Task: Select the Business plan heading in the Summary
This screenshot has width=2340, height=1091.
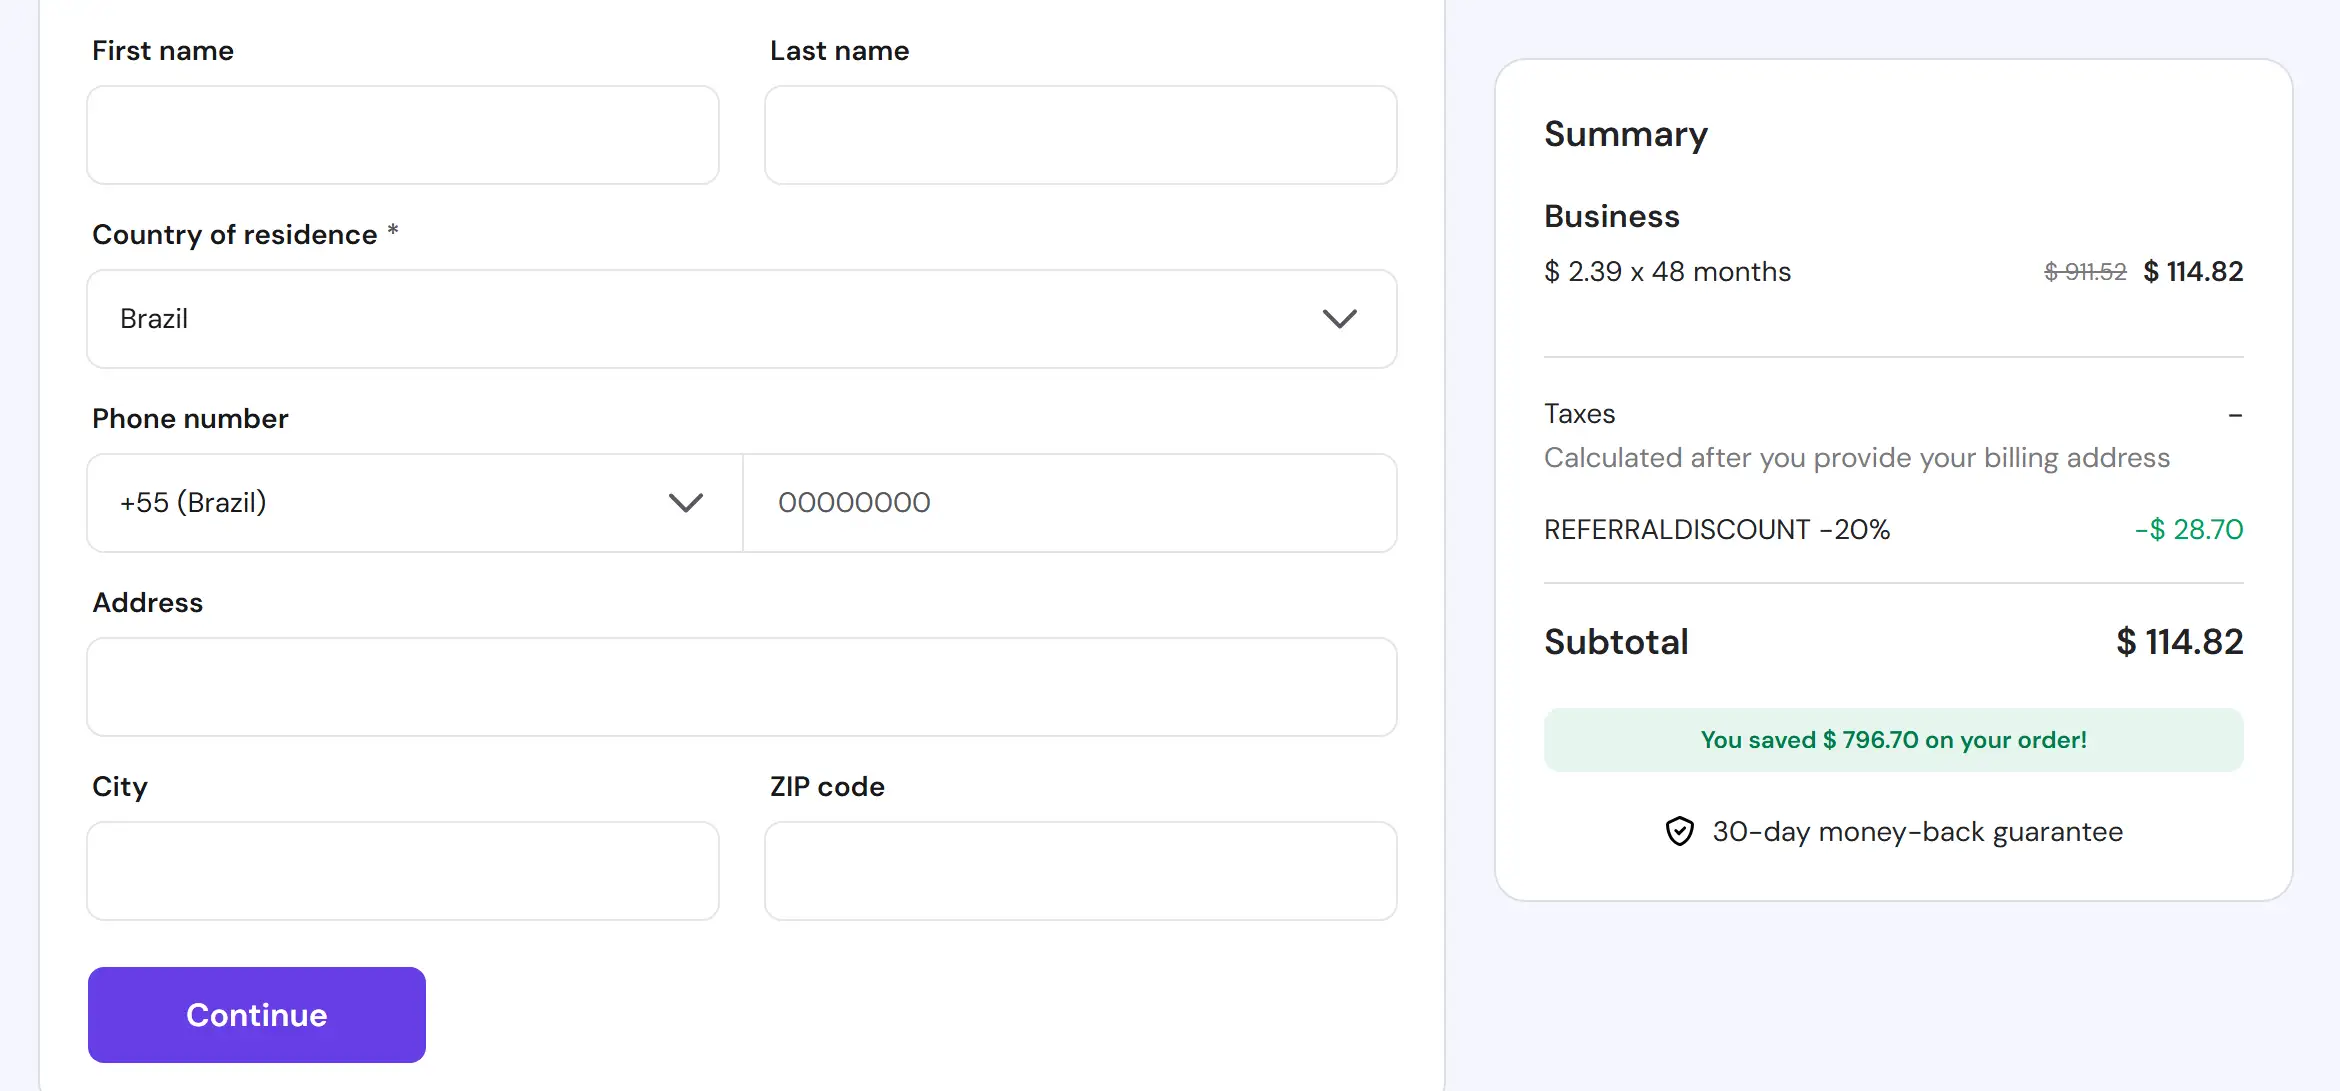Action: point(1611,216)
